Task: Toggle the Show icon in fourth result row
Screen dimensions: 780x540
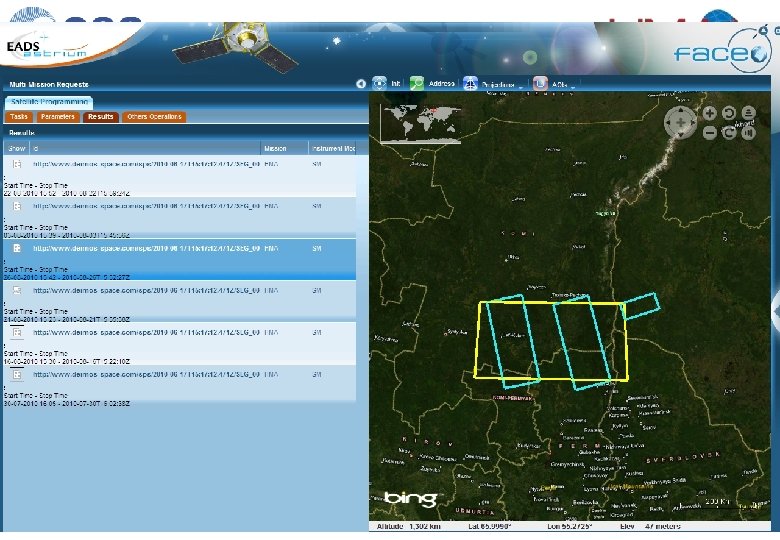Action: tap(17, 290)
